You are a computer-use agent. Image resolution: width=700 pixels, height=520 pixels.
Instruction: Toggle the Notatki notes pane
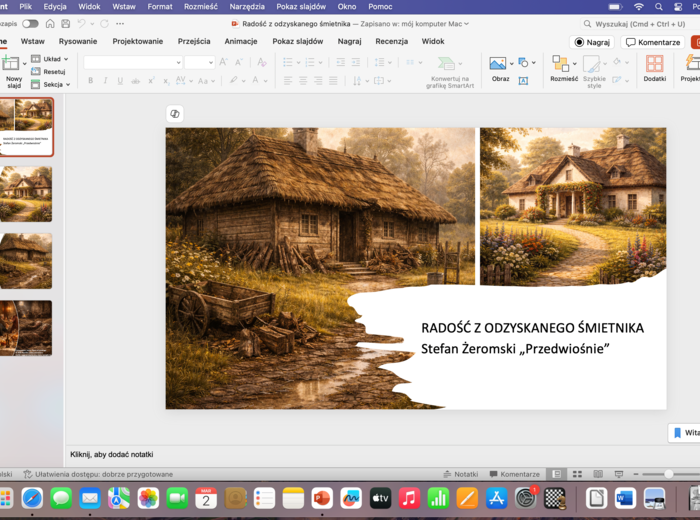(460, 474)
